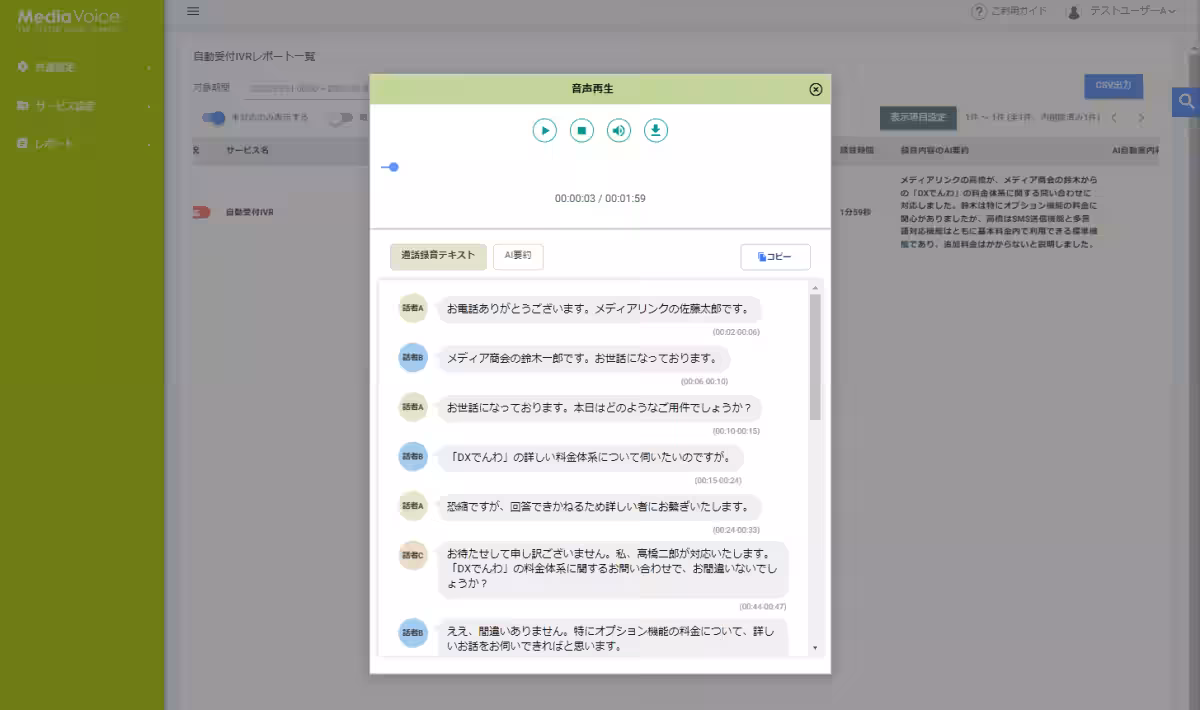Click the hamburger menu icon at top
This screenshot has height=710, width=1200.
[193, 11]
